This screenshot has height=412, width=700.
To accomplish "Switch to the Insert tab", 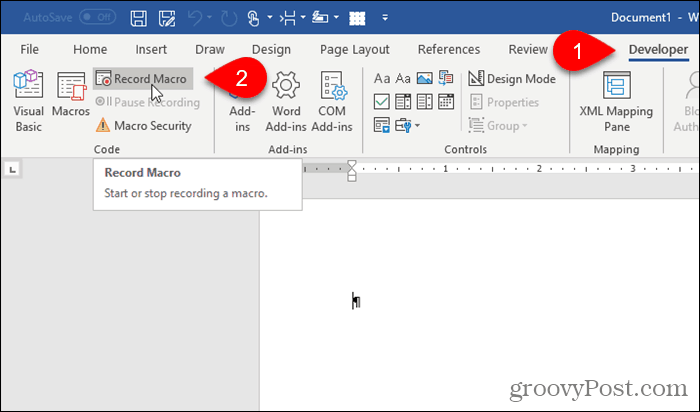I will coord(151,49).
